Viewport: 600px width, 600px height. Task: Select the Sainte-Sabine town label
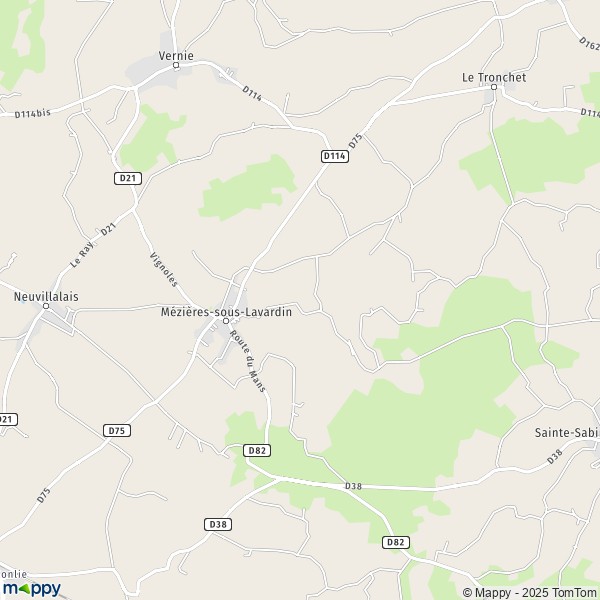pos(567,433)
